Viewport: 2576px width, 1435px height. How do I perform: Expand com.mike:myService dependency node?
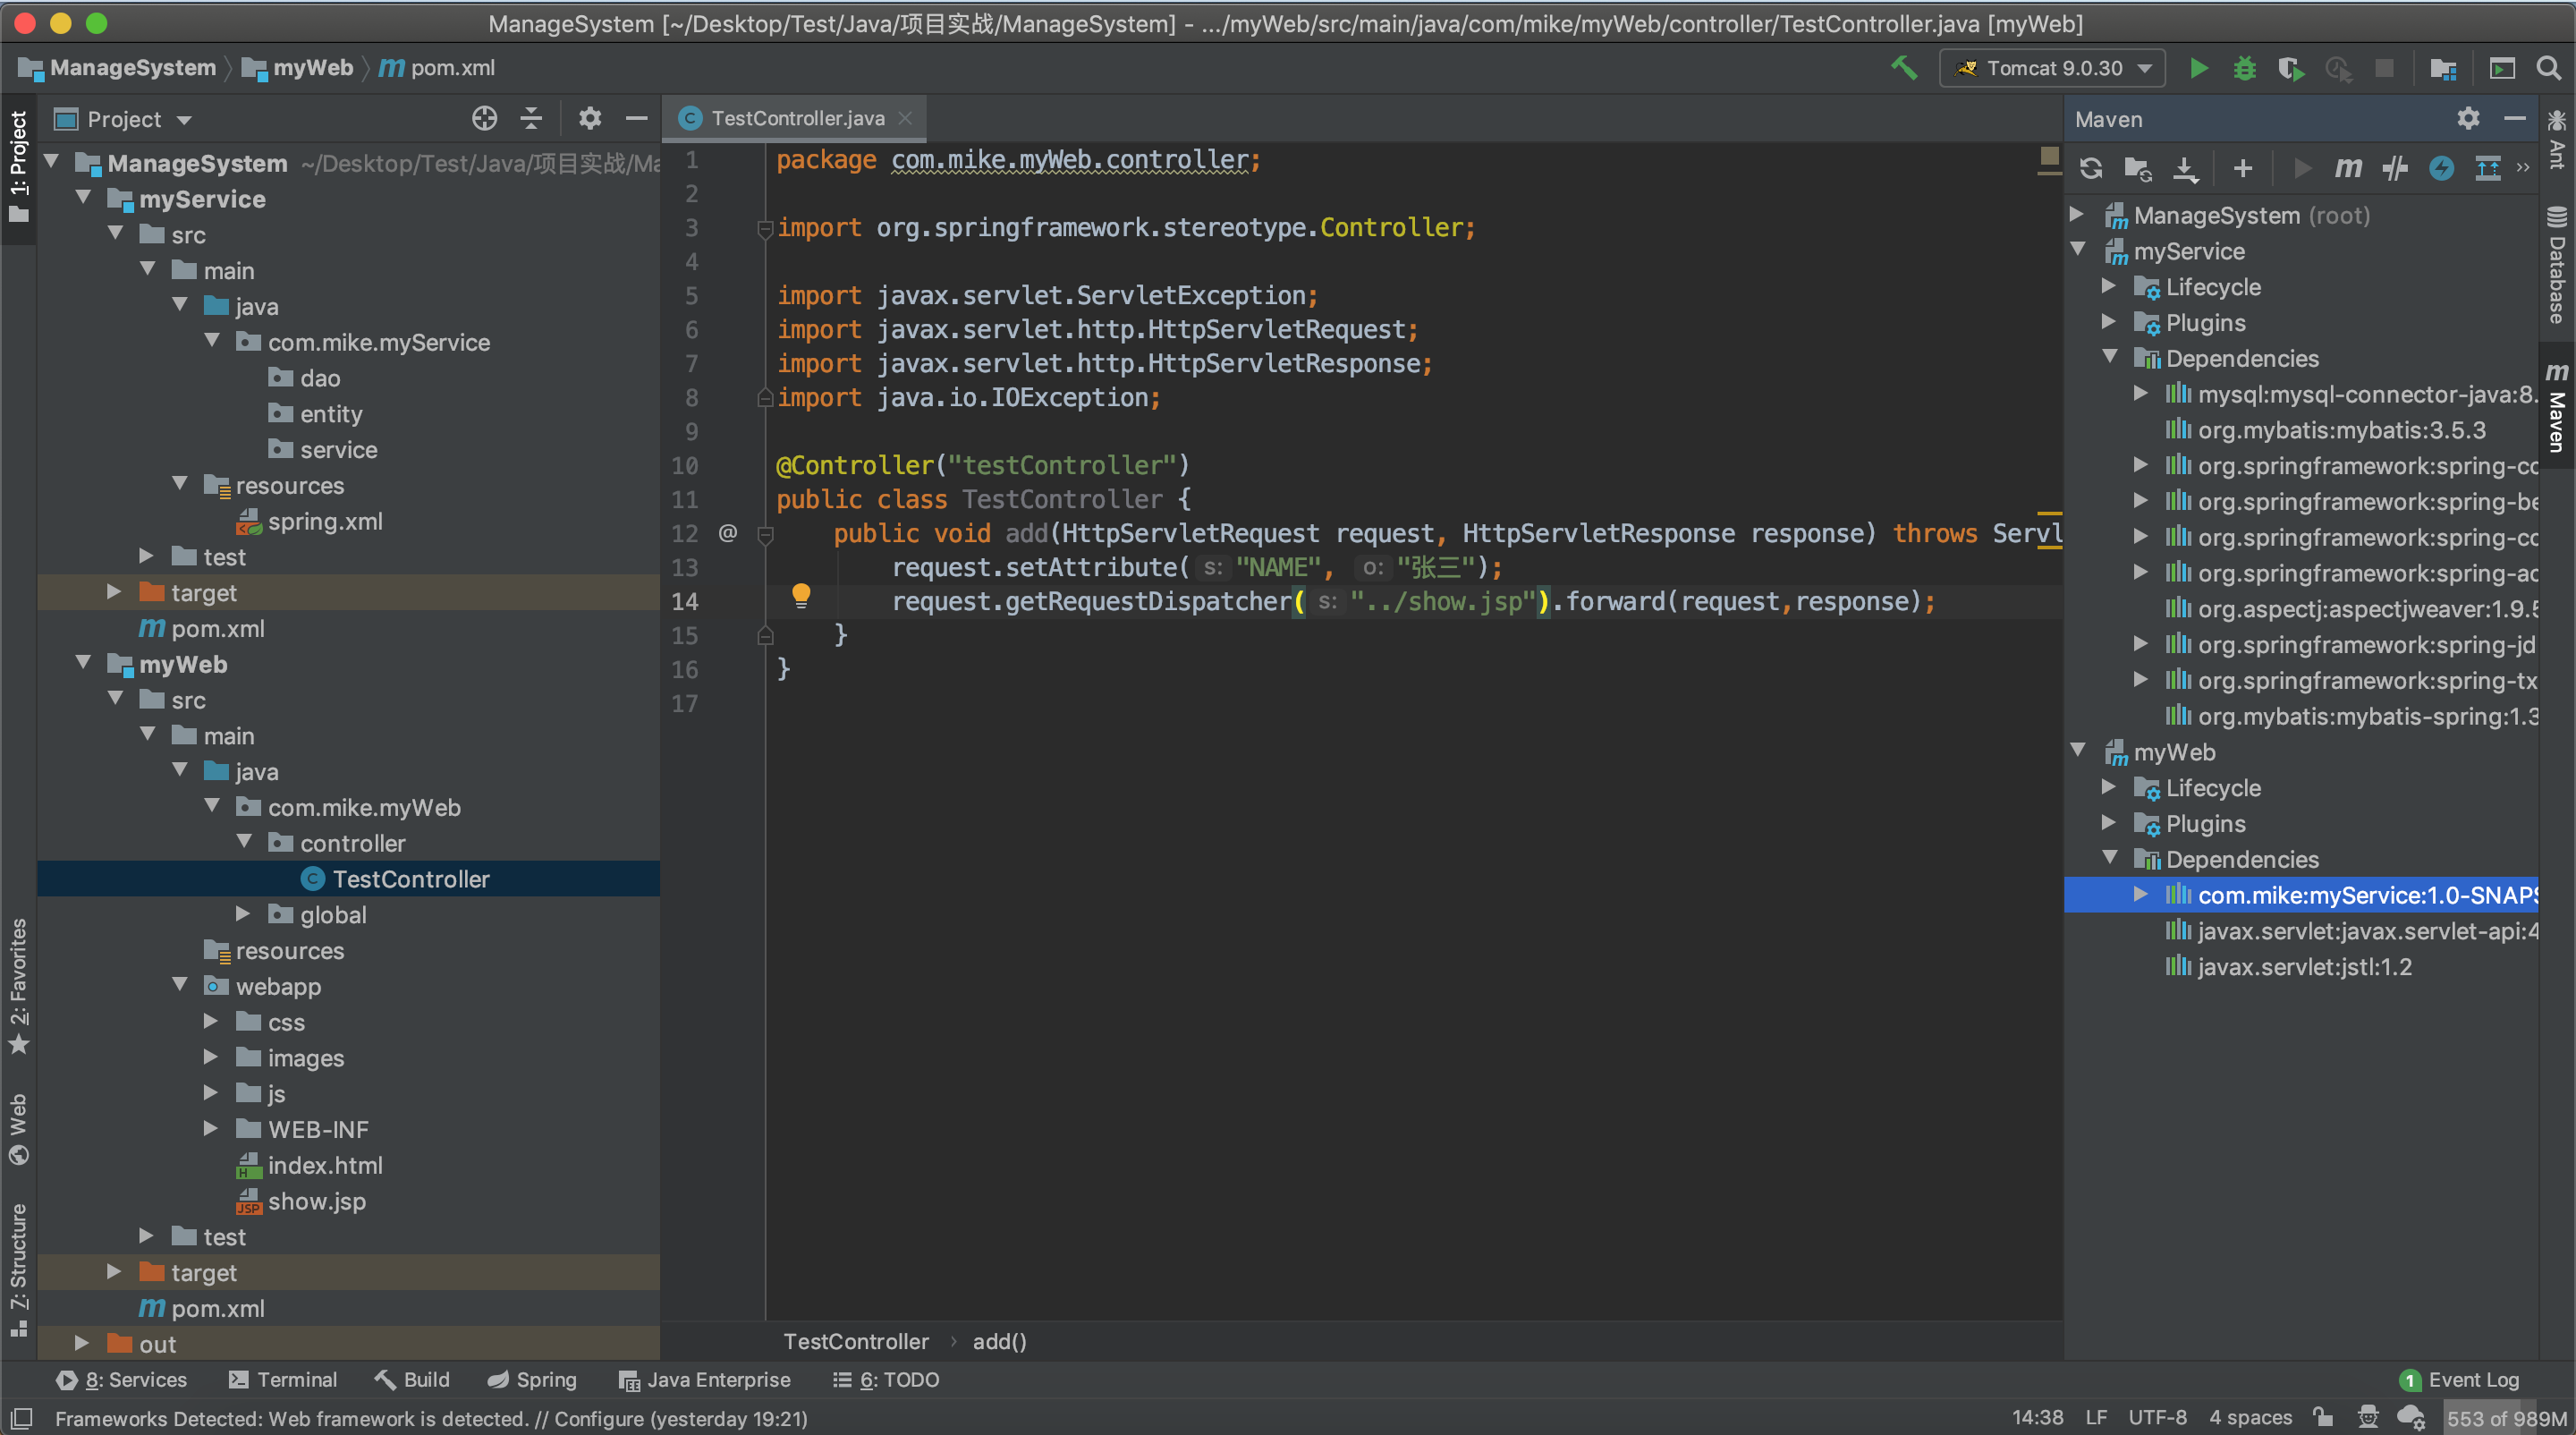coord(2141,894)
